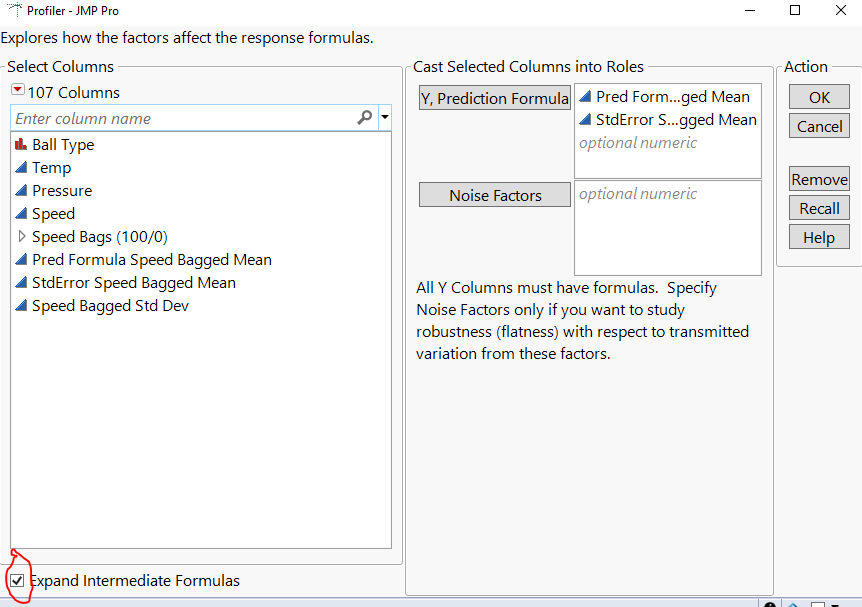Click the continuous icon beside Pressure

(22, 191)
